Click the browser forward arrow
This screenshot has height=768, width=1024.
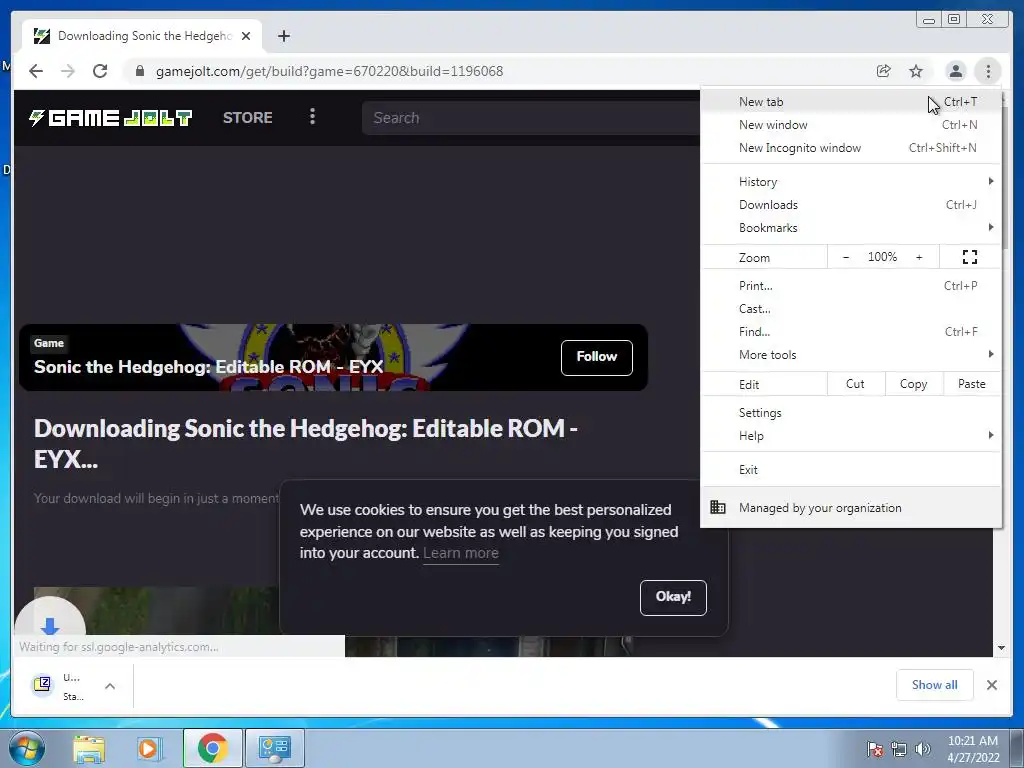point(68,71)
